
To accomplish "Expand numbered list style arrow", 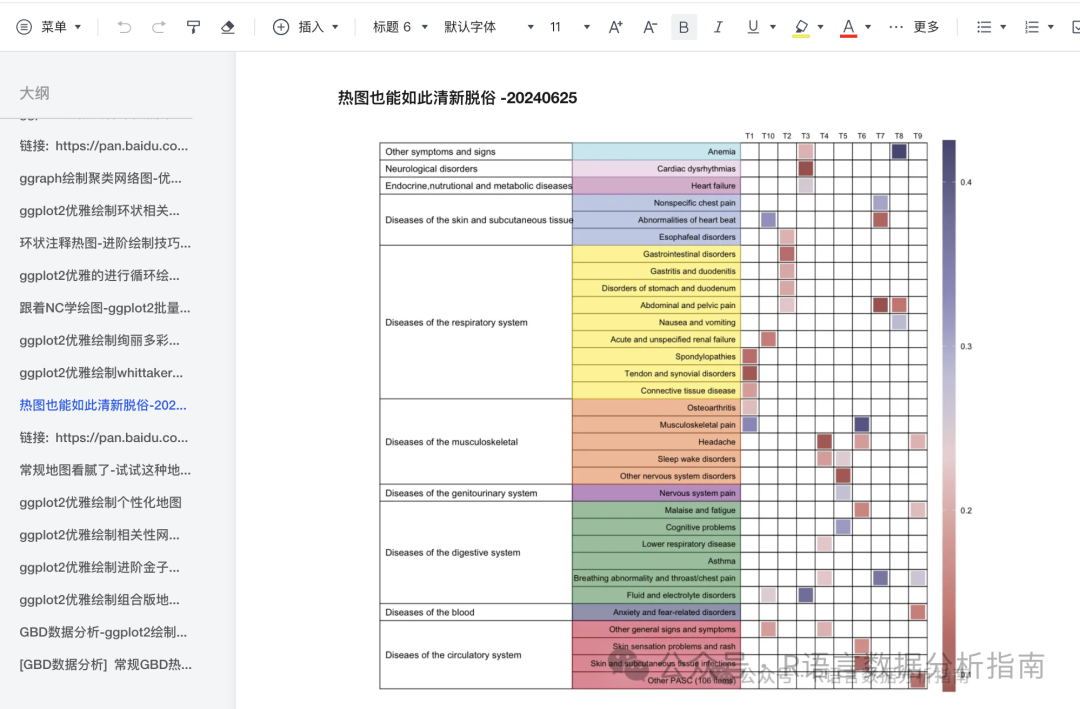I will (1050, 27).
